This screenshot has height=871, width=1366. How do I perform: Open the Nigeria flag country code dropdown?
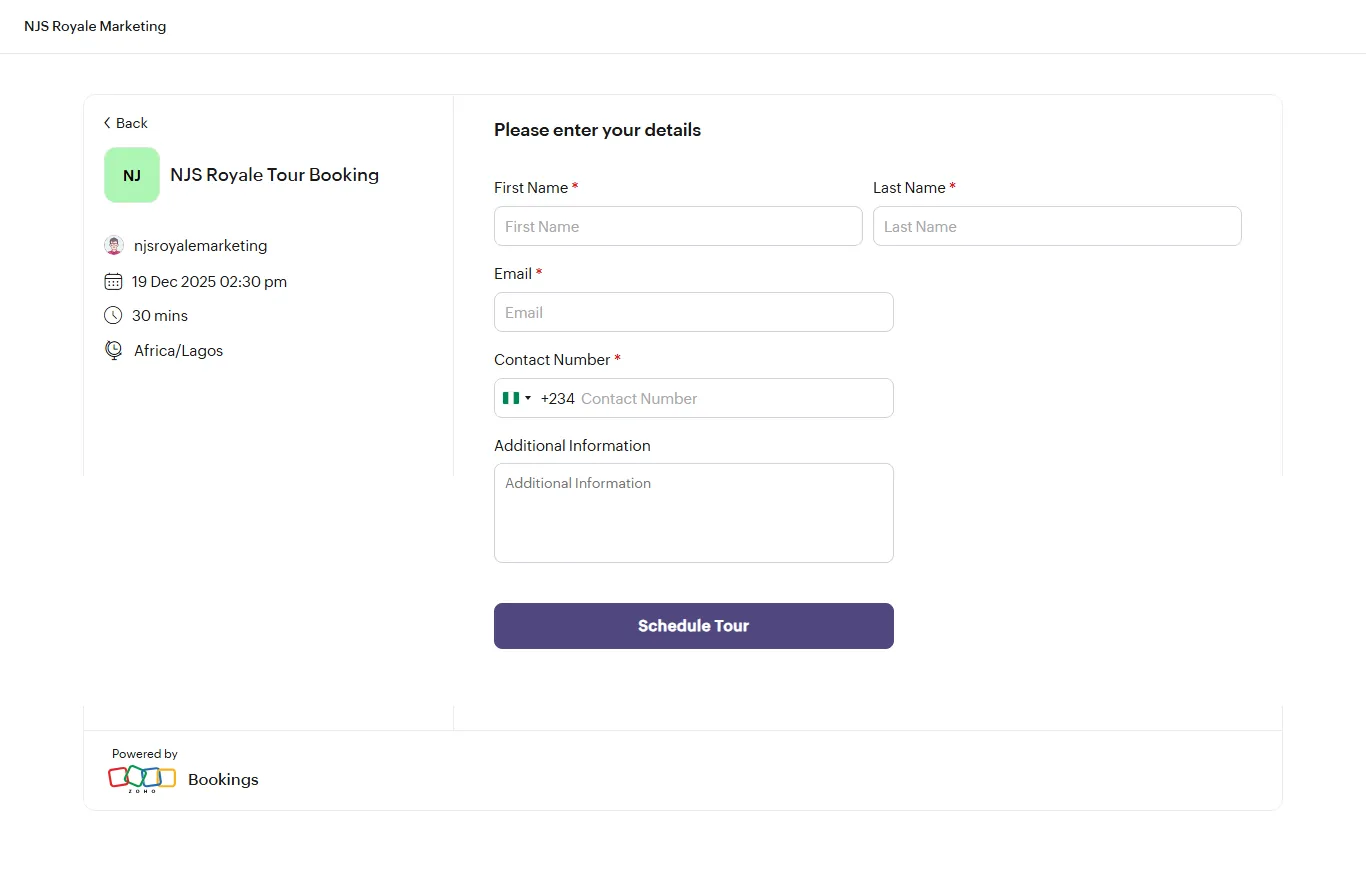(x=517, y=398)
